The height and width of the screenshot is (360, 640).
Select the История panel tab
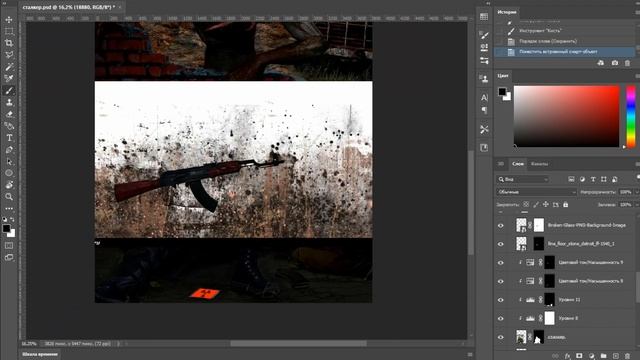point(507,12)
